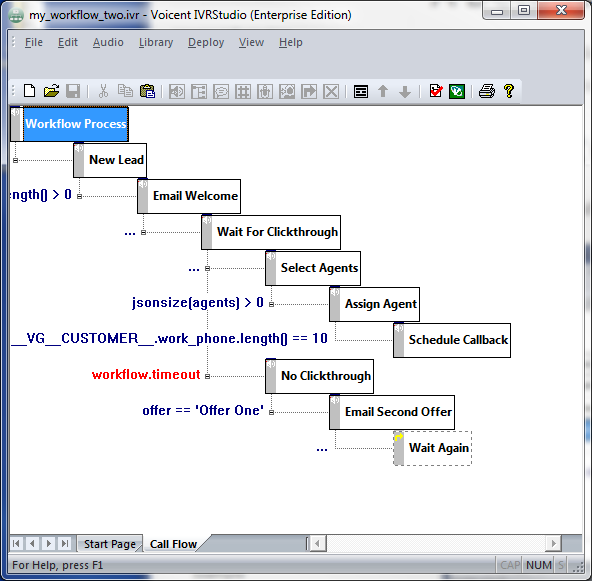Image resolution: width=592 pixels, height=581 pixels.
Task: Switch to the Start Page tab
Action: (x=109, y=544)
